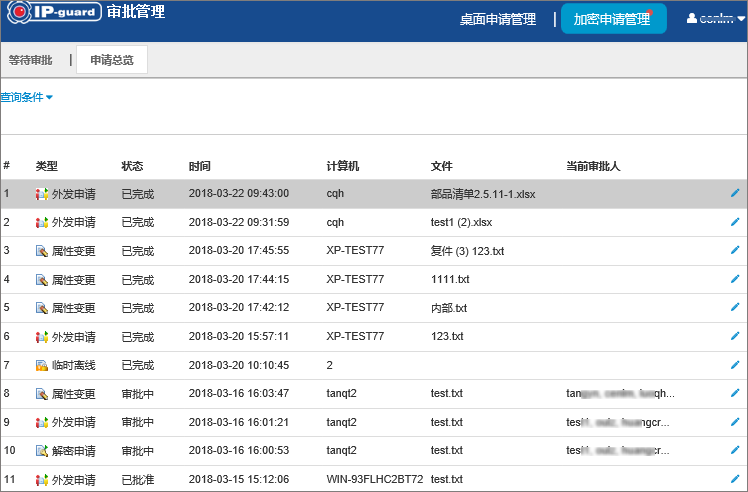748x492 pixels.
Task: Click 审批中 status in row 8
Action: click(138, 394)
